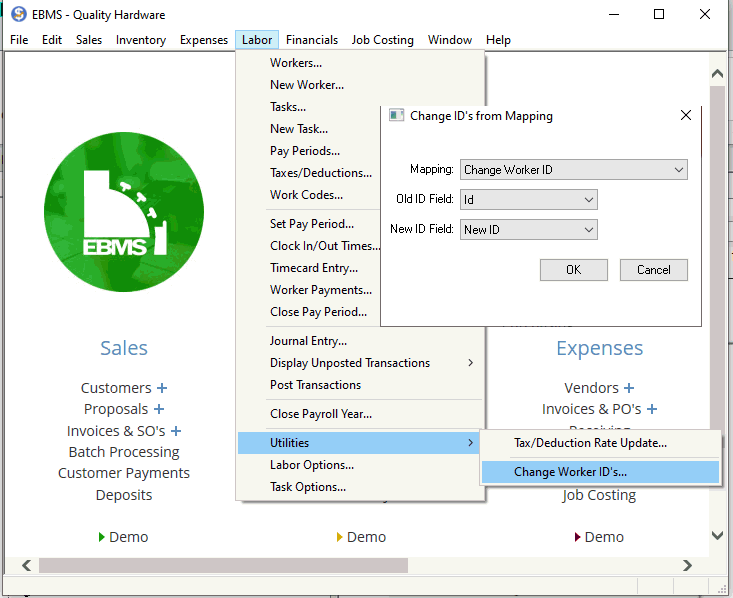Screen dimensions: 733x598
Task: Choose New Worker... menu item
Action: (x=307, y=85)
